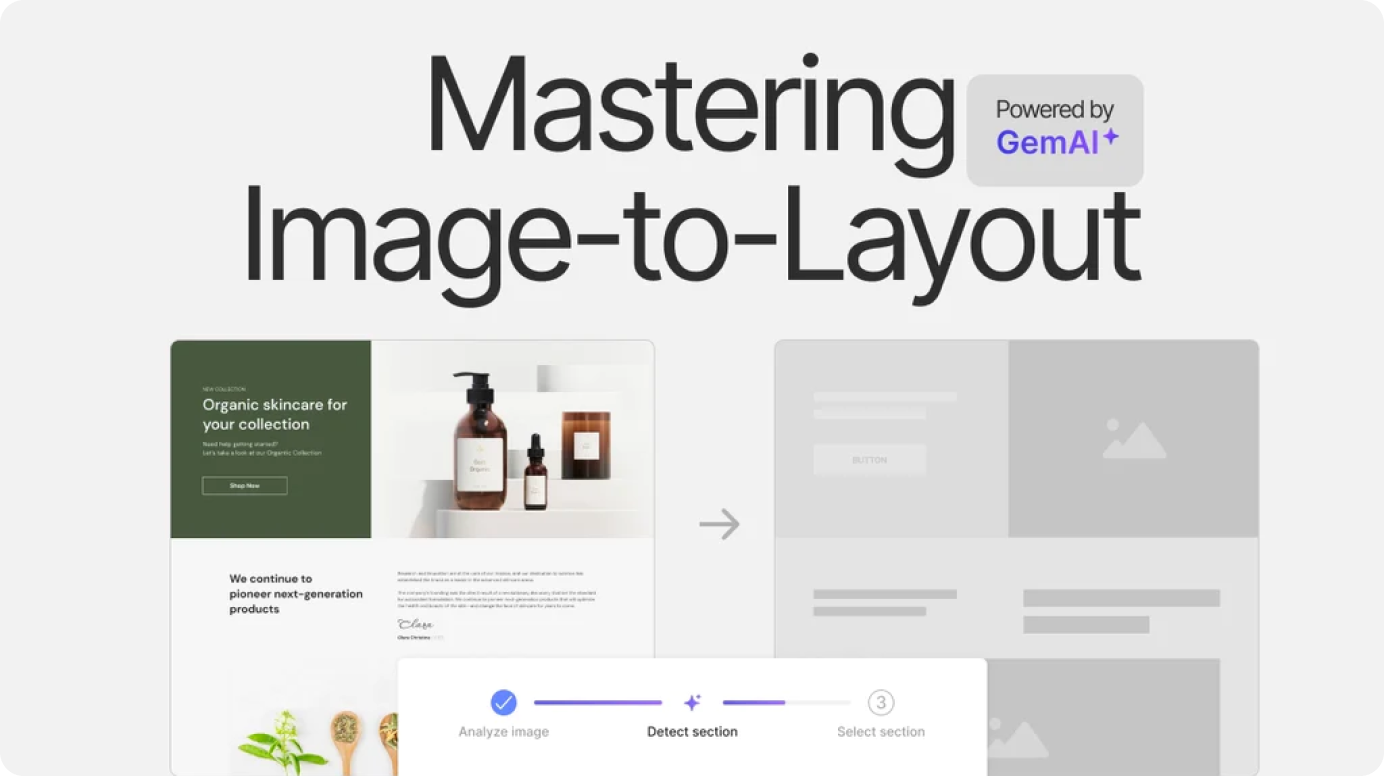1384x776 pixels.
Task: Switch to the Detect section tab
Action: 692,731
